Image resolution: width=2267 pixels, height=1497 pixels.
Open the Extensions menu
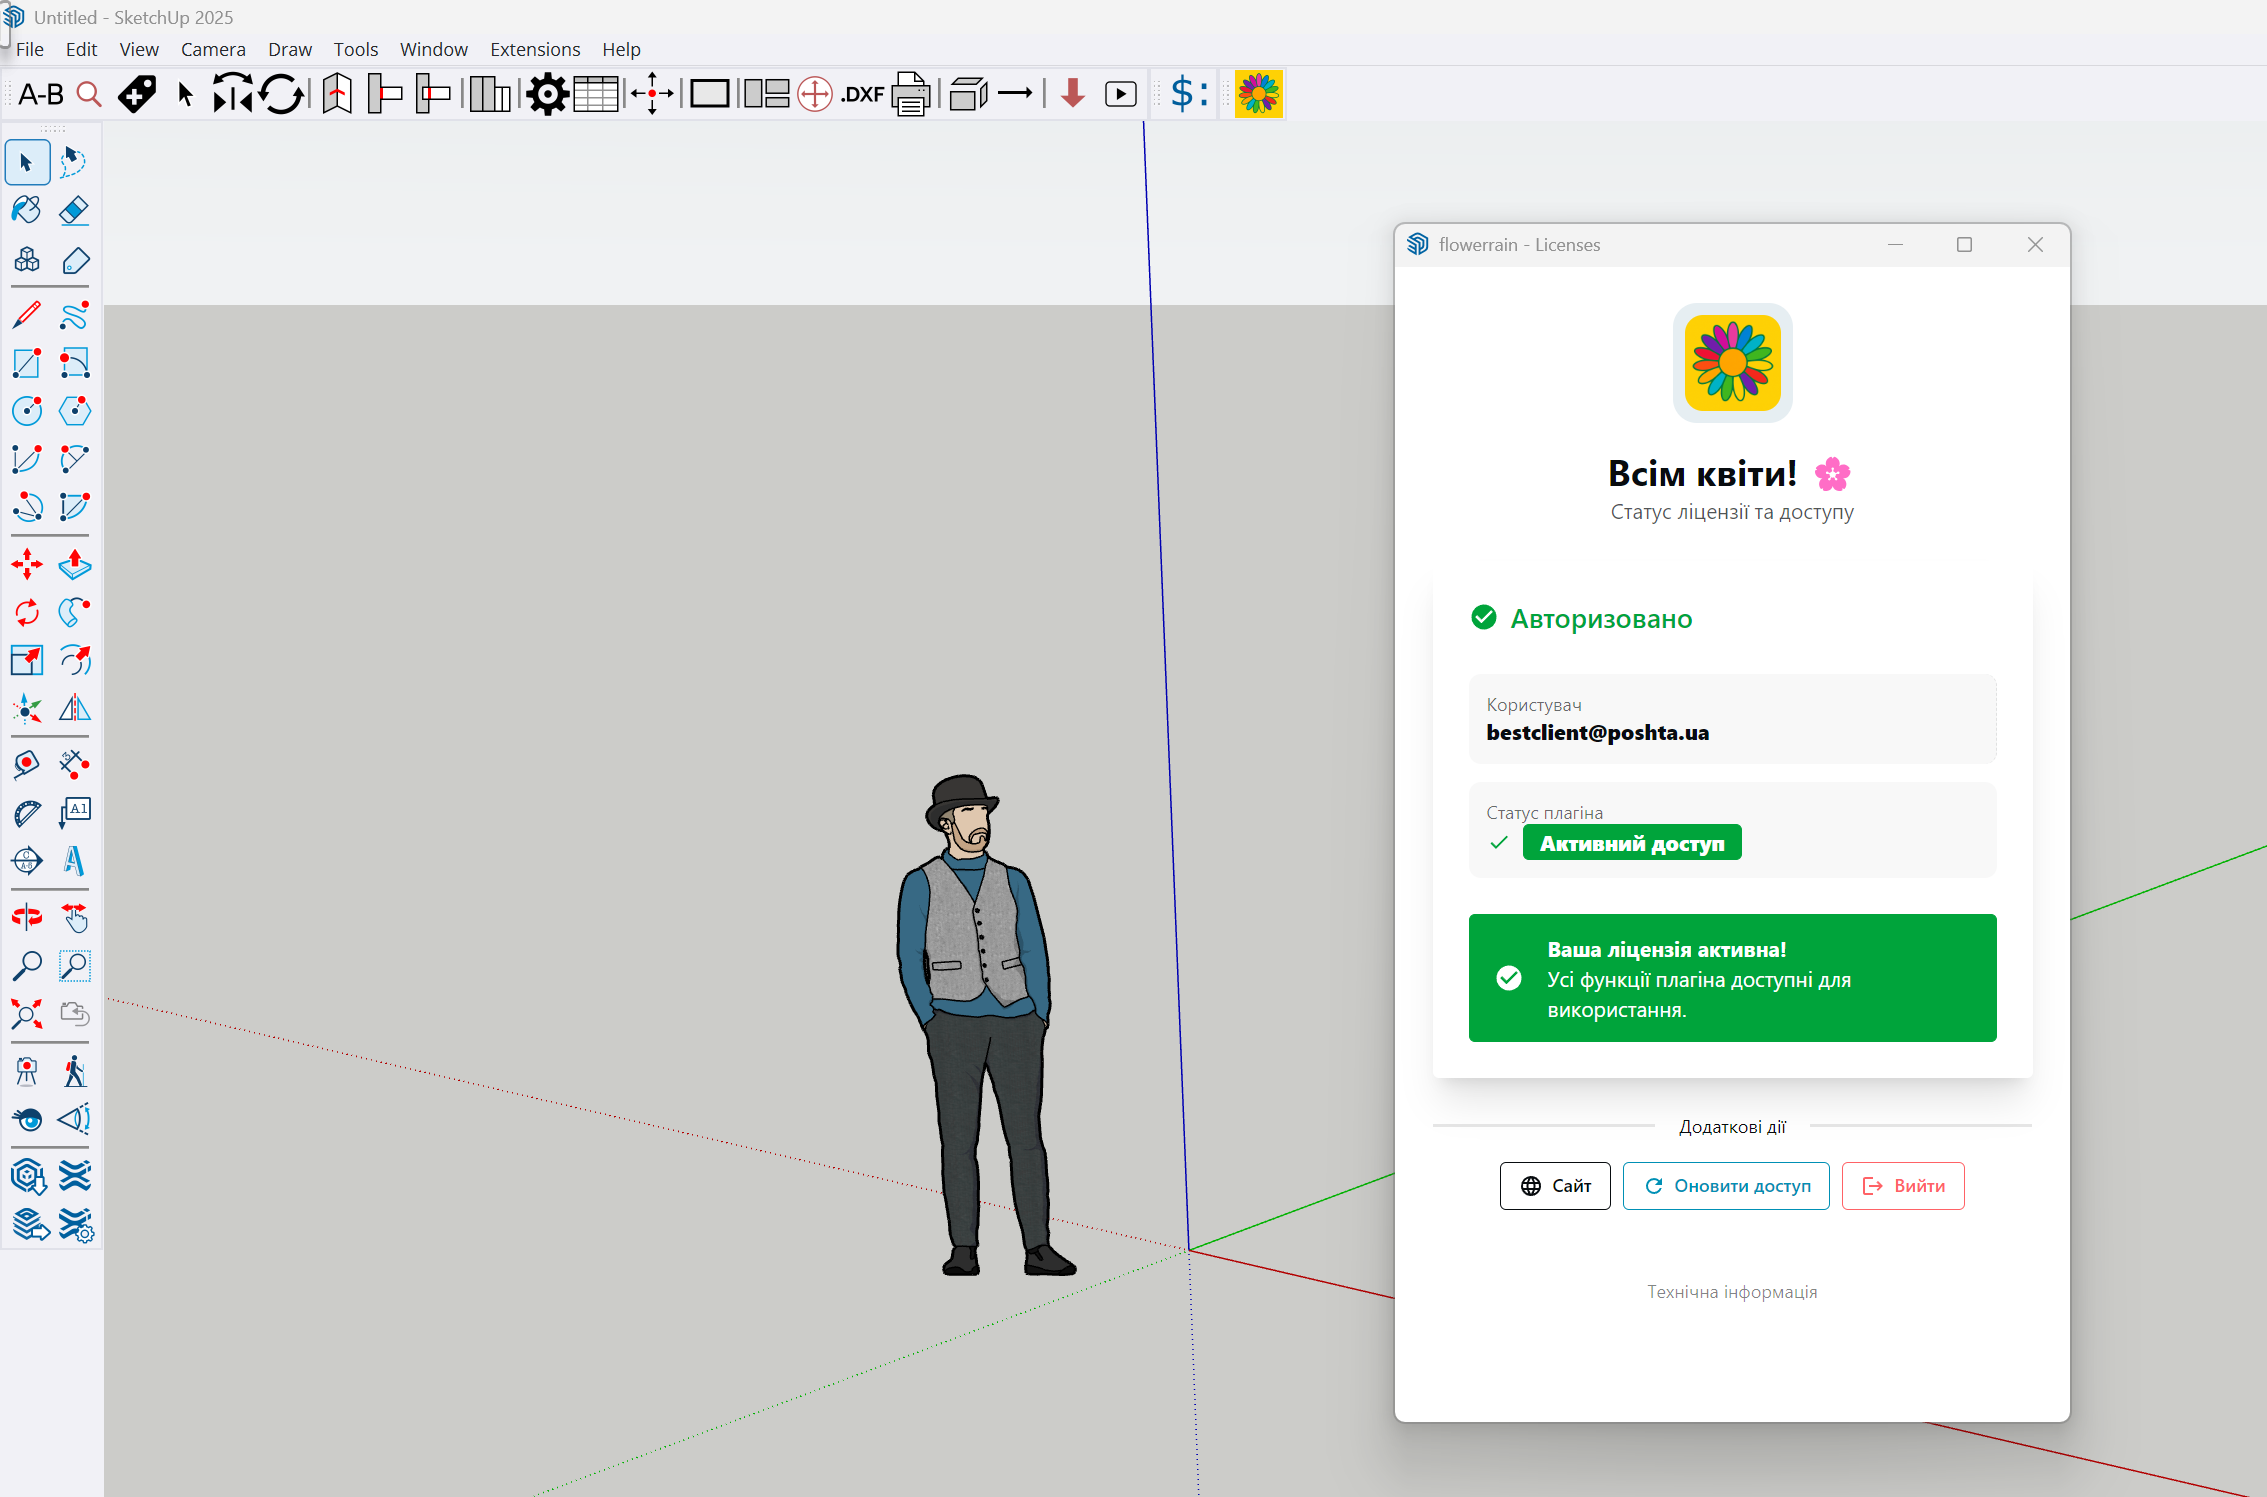534,49
